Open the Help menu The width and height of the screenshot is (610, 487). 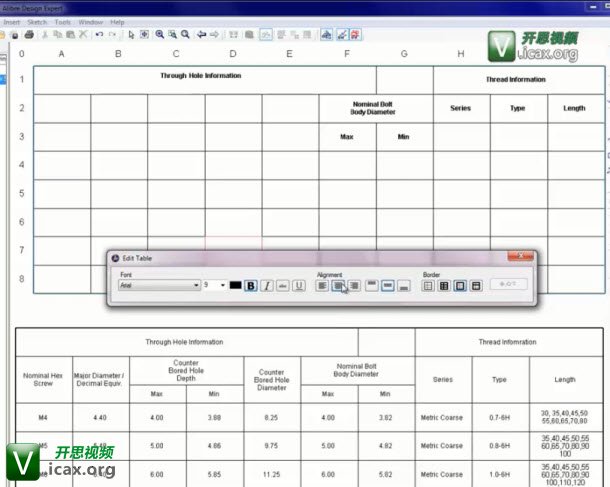tap(117, 22)
